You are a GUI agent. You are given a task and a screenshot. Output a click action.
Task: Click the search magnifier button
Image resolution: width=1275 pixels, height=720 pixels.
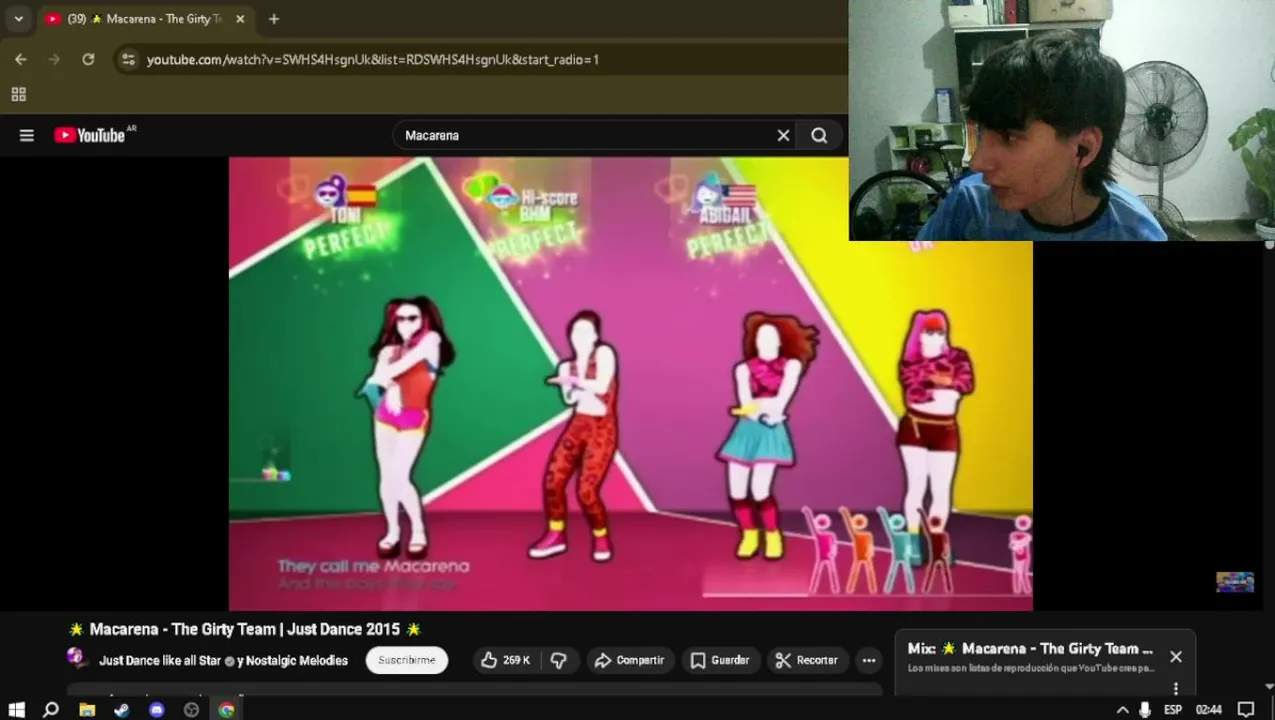[819, 135]
